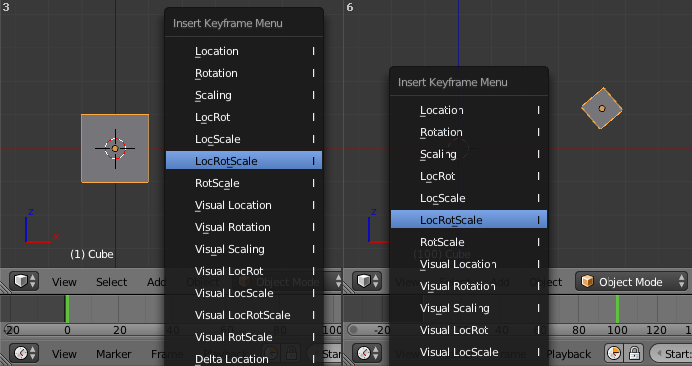Open timeline editor type clock icon, left screenshot
The width and height of the screenshot is (692, 366).
click(24, 353)
